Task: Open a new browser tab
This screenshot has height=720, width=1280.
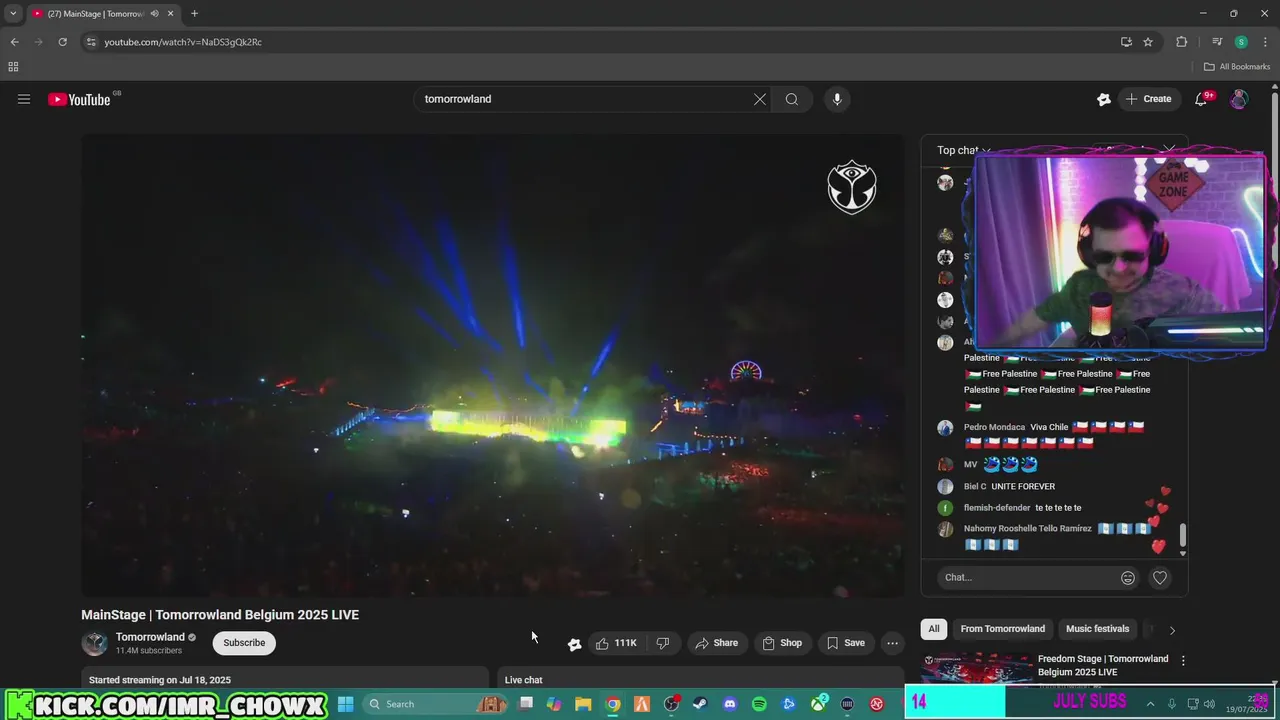Action: 194,14
